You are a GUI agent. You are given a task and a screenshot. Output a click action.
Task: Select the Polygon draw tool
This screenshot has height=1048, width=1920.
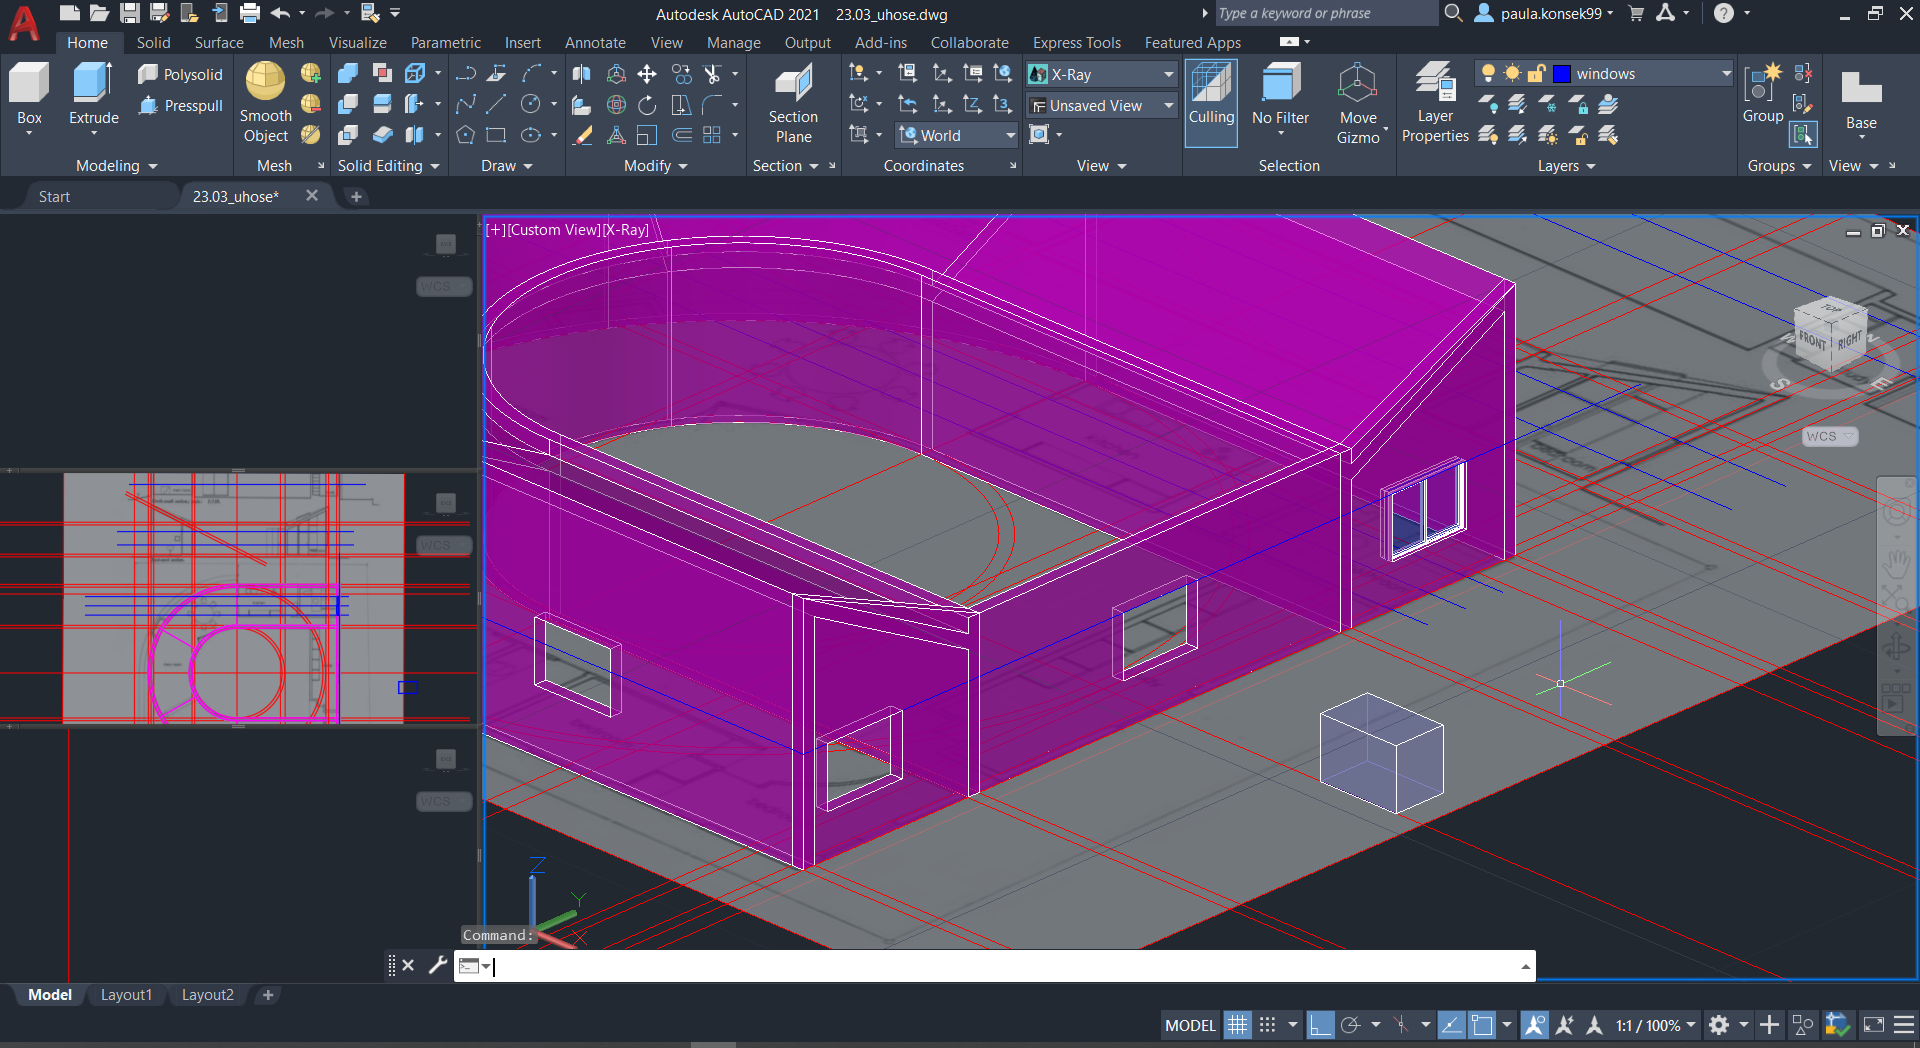[x=465, y=135]
